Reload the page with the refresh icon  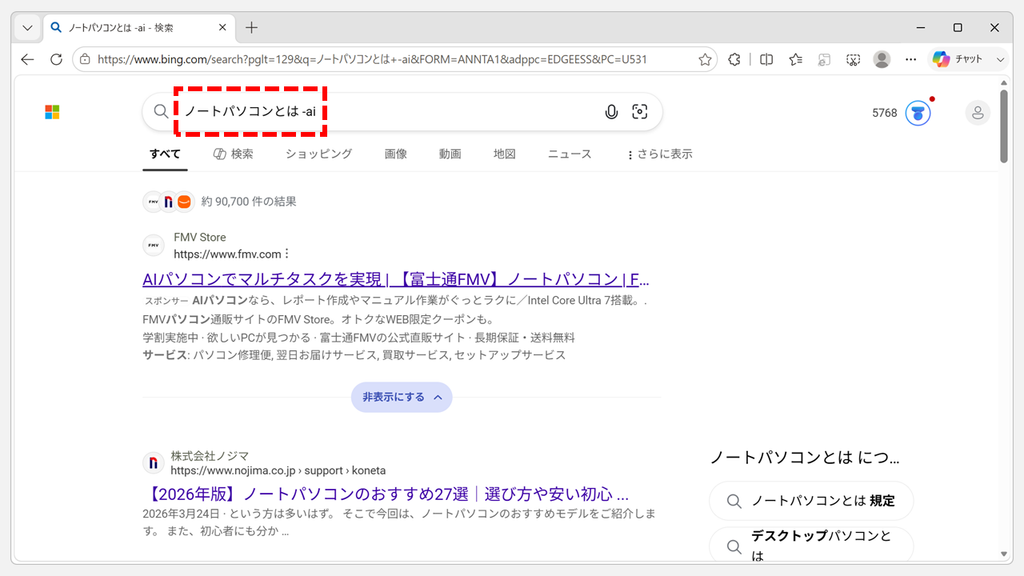pos(56,59)
